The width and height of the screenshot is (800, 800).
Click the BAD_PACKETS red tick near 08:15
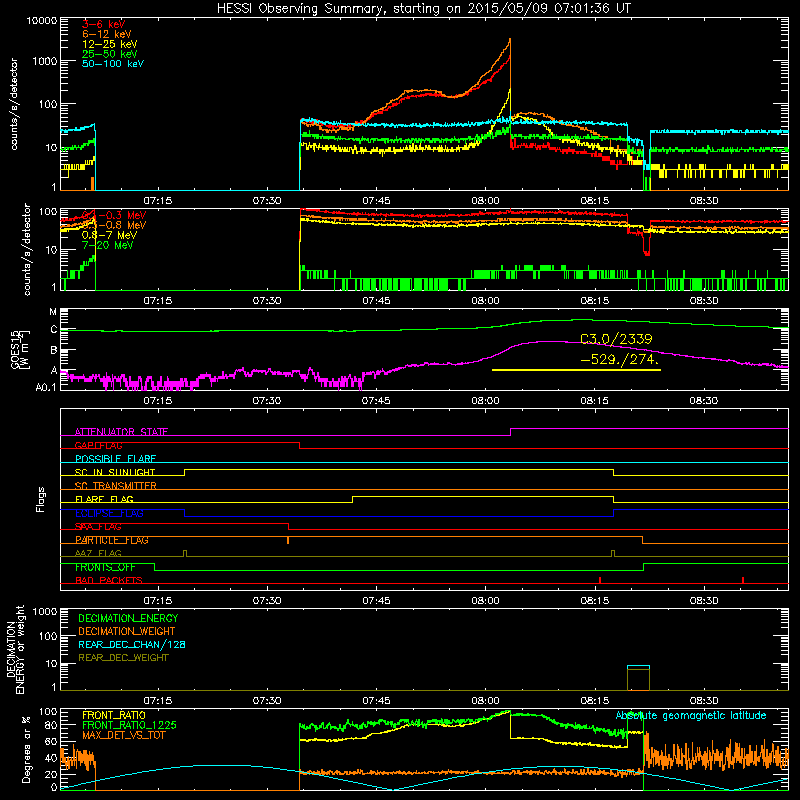[600, 580]
